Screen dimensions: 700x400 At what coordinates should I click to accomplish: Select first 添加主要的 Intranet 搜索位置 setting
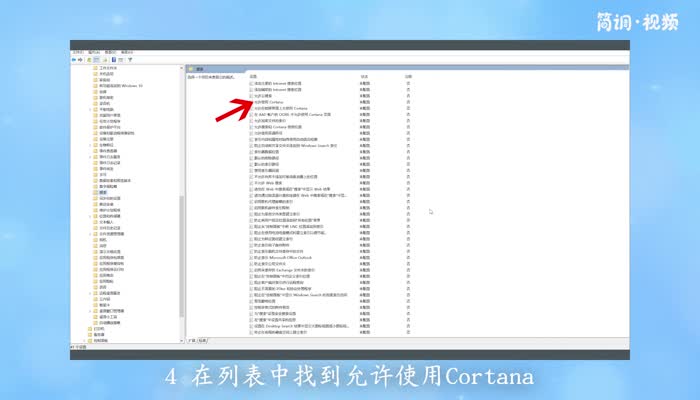(278, 83)
